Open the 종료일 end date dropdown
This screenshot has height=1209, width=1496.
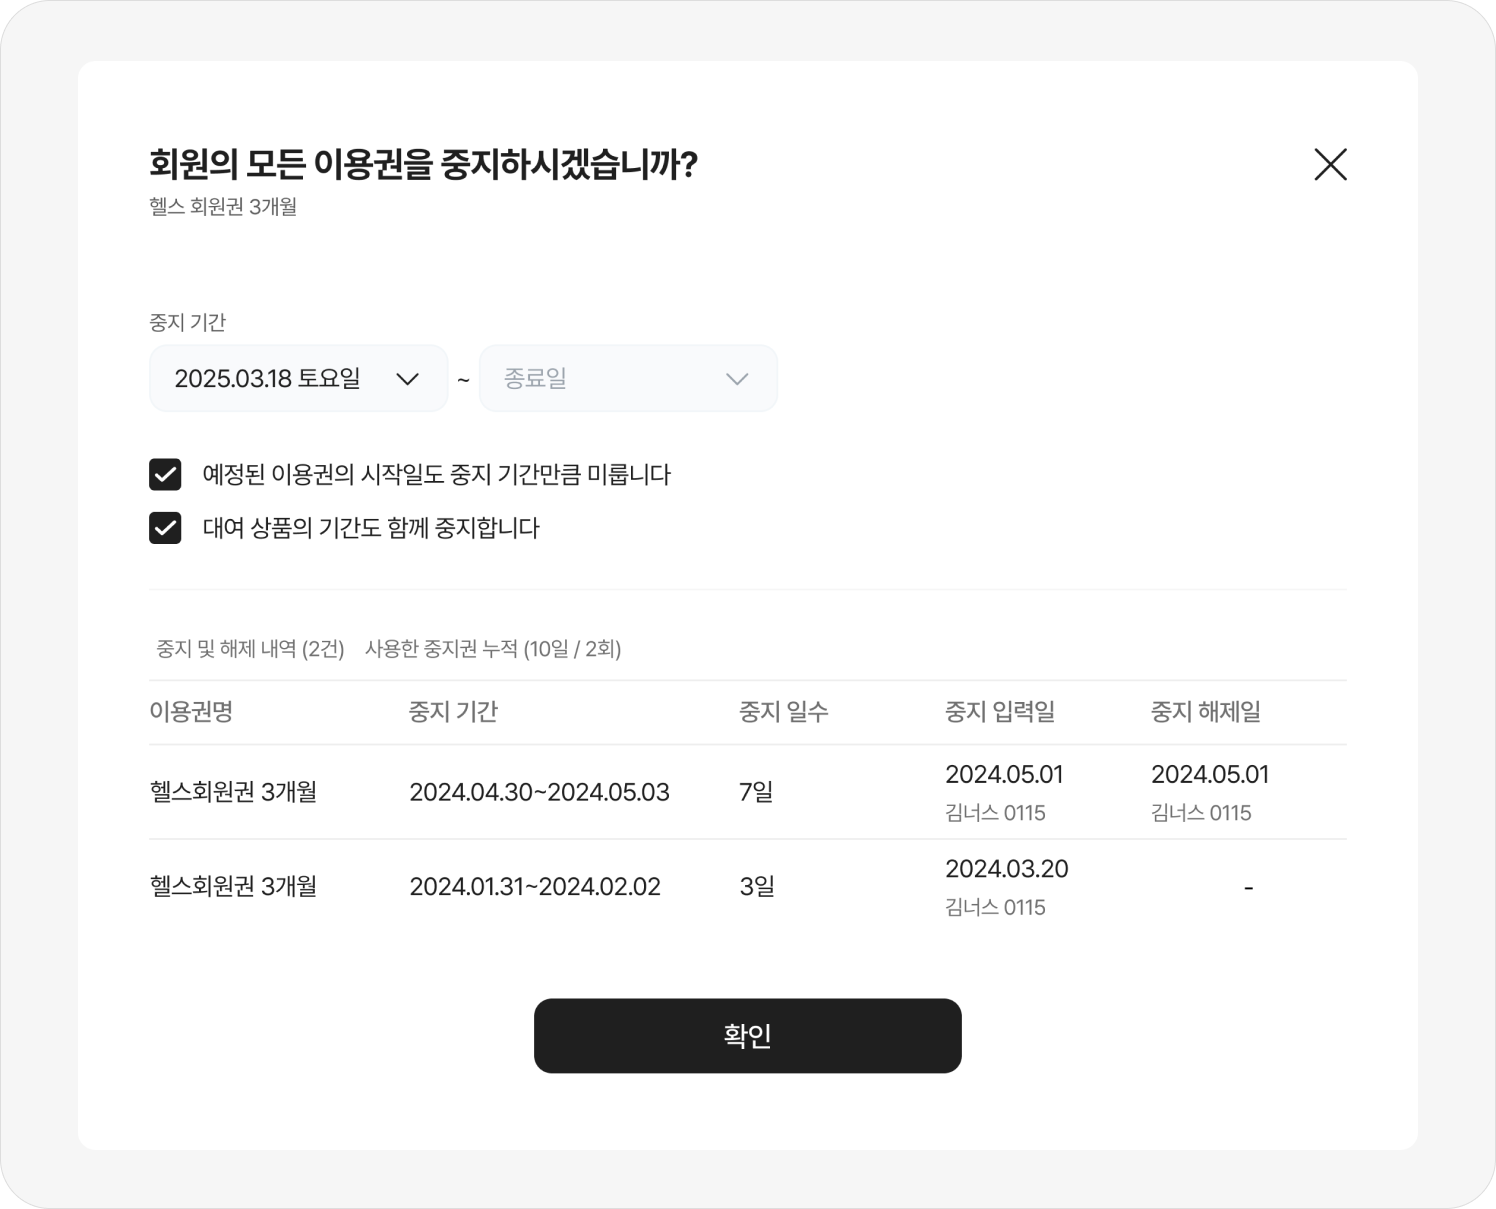click(628, 378)
